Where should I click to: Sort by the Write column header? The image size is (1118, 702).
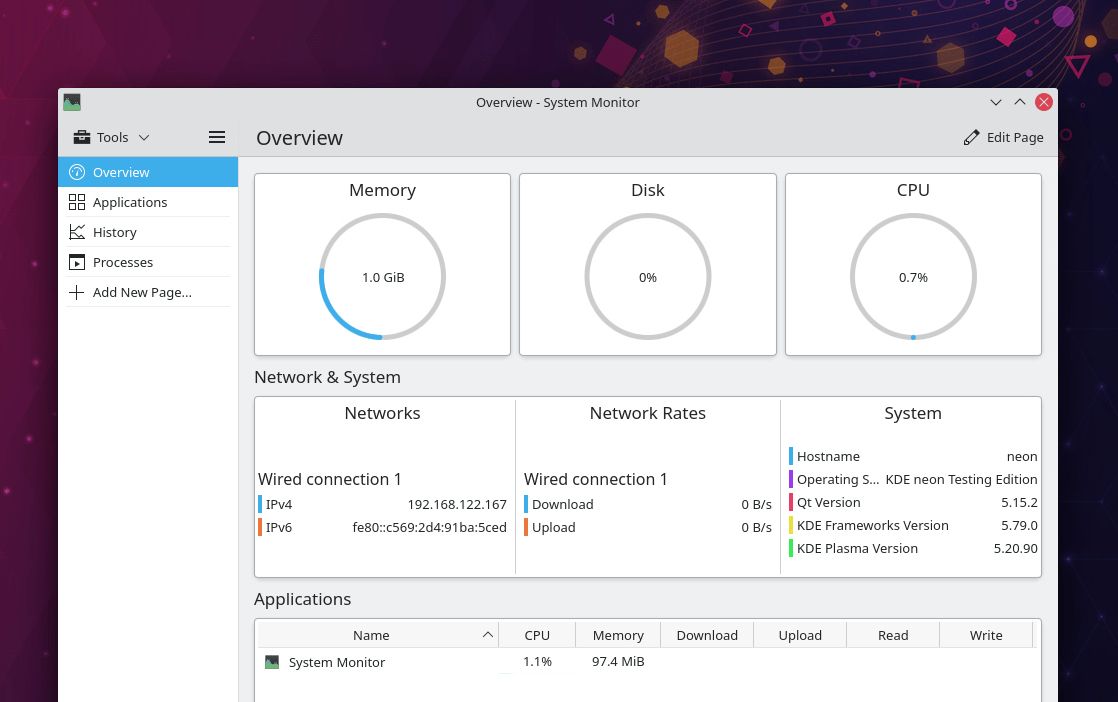click(986, 635)
